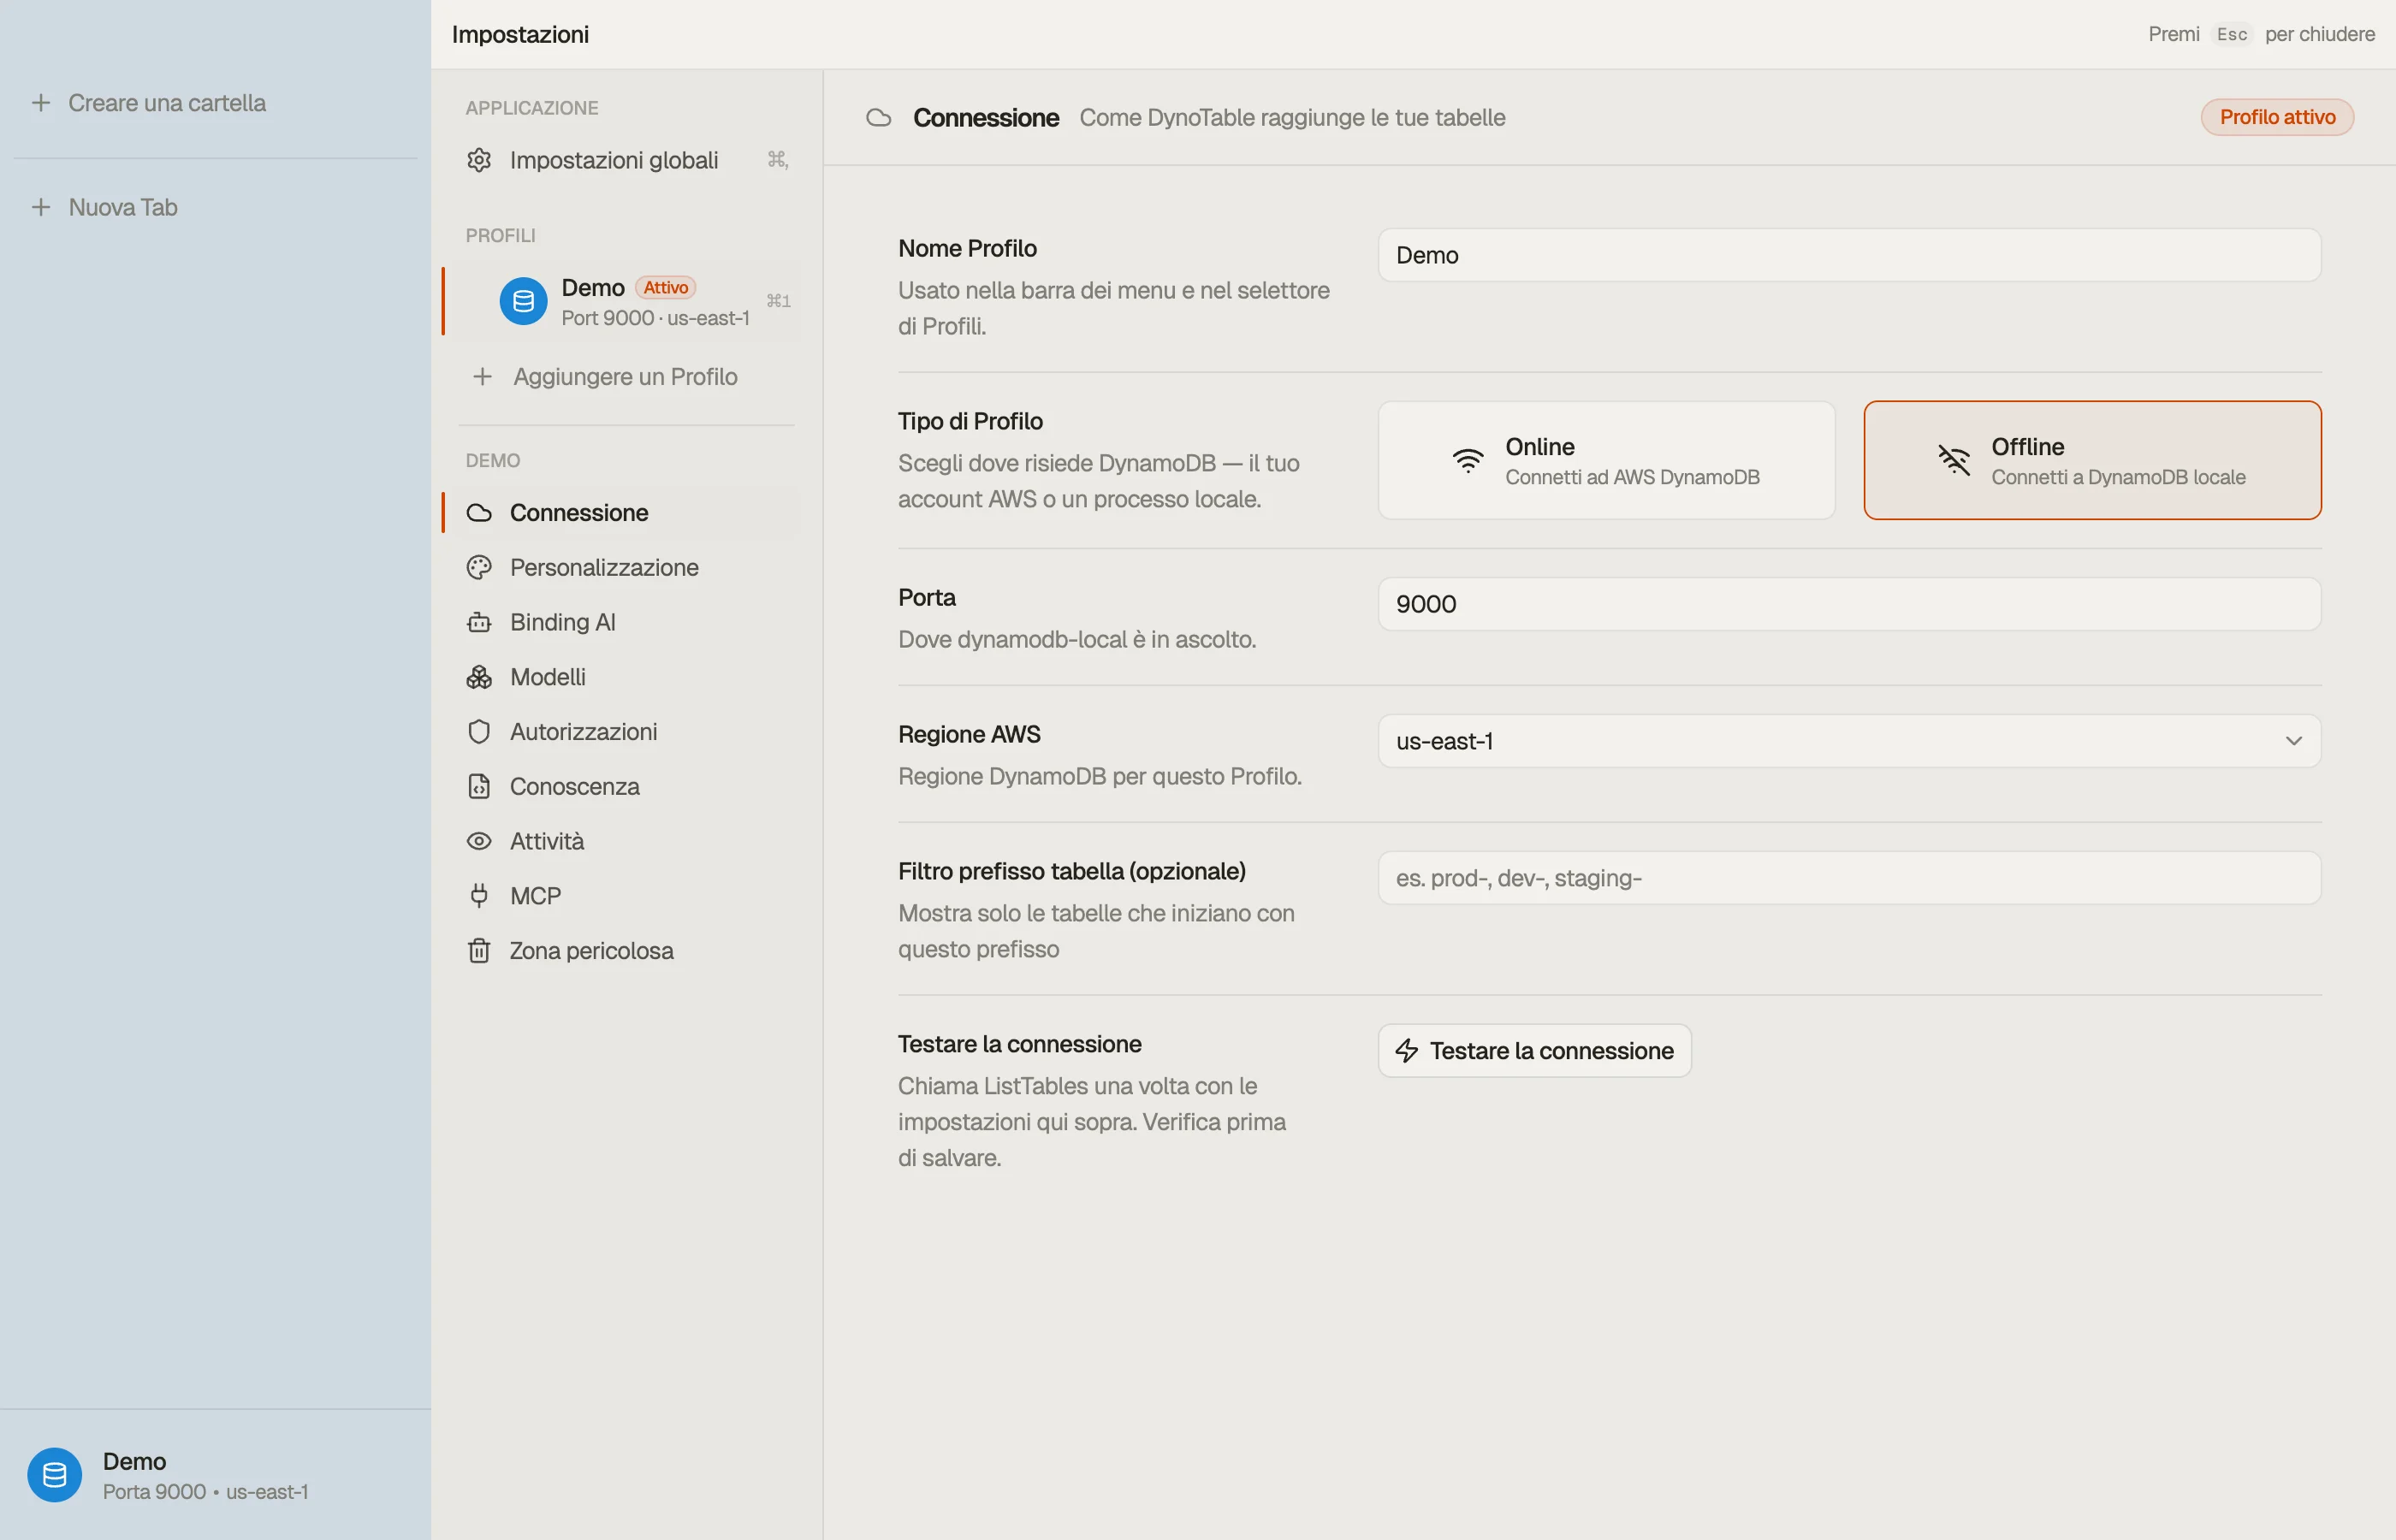The width and height of the screenshot is (2396, 1540).
Task: Click the chevron arrow on us-east-1 selector
Action: [2293, 741]
